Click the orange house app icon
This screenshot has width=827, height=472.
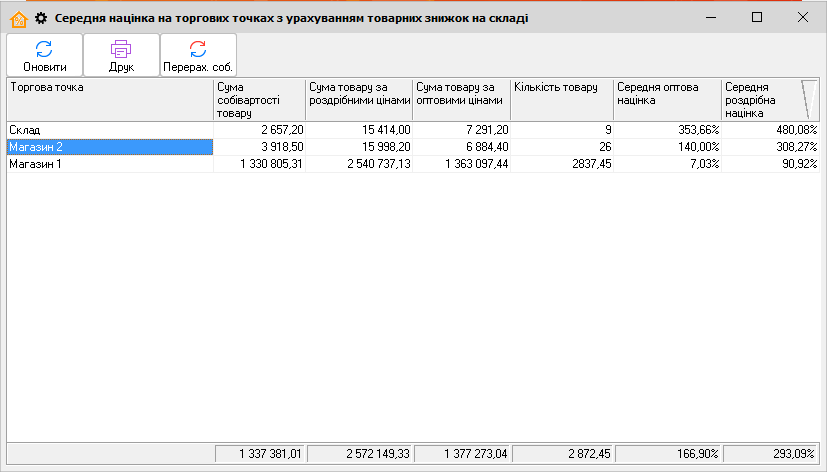click(x=17, y=18)
